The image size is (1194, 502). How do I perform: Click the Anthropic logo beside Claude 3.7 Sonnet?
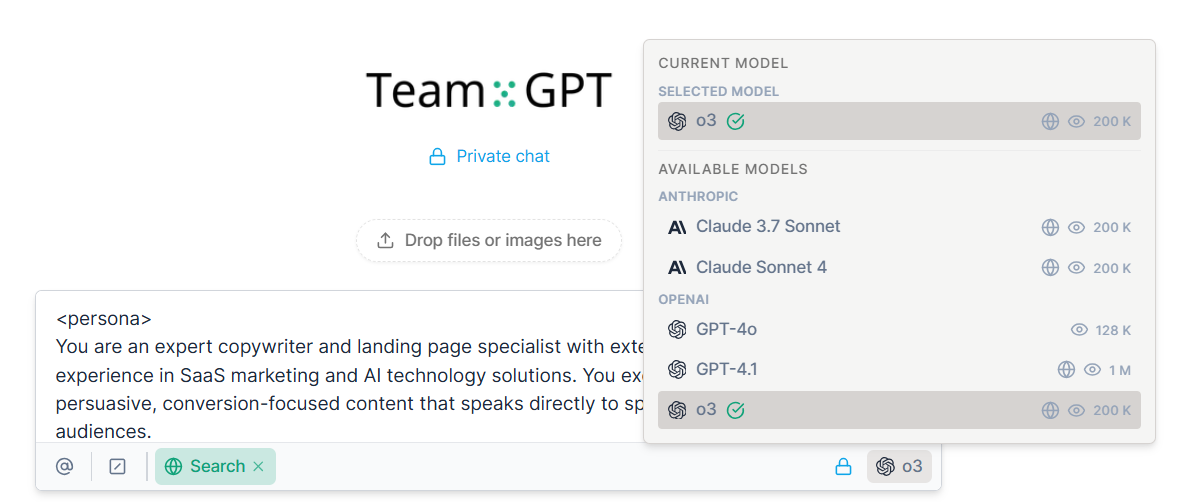coord(677,227)
